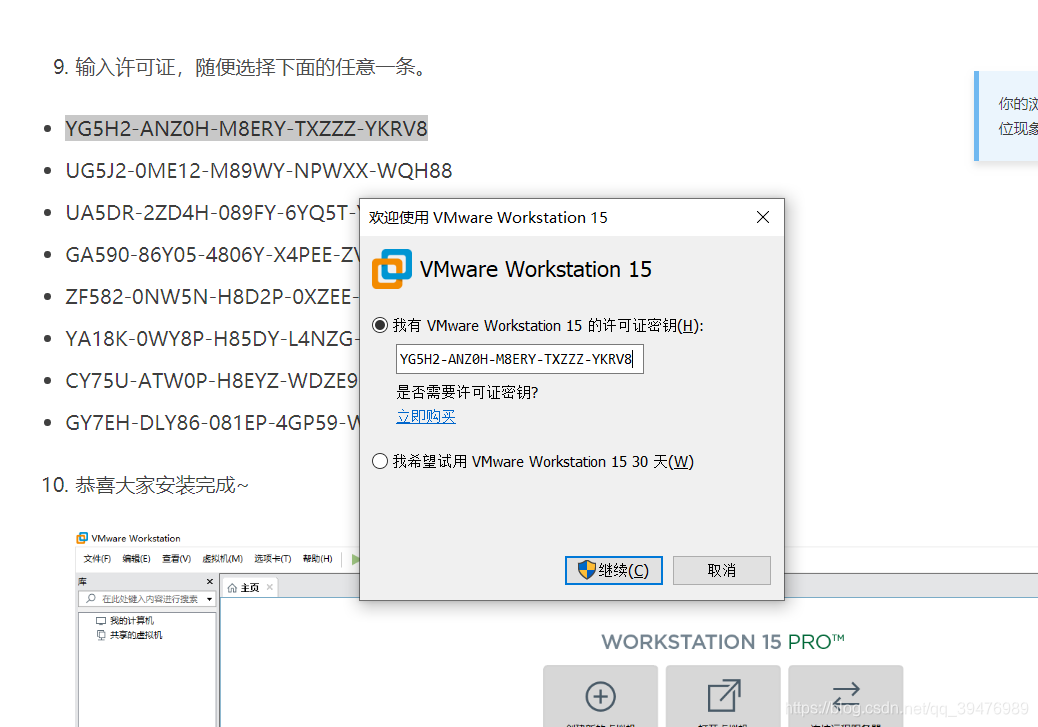
Task: Click the license key input field
Action: (x=520, y=359)
